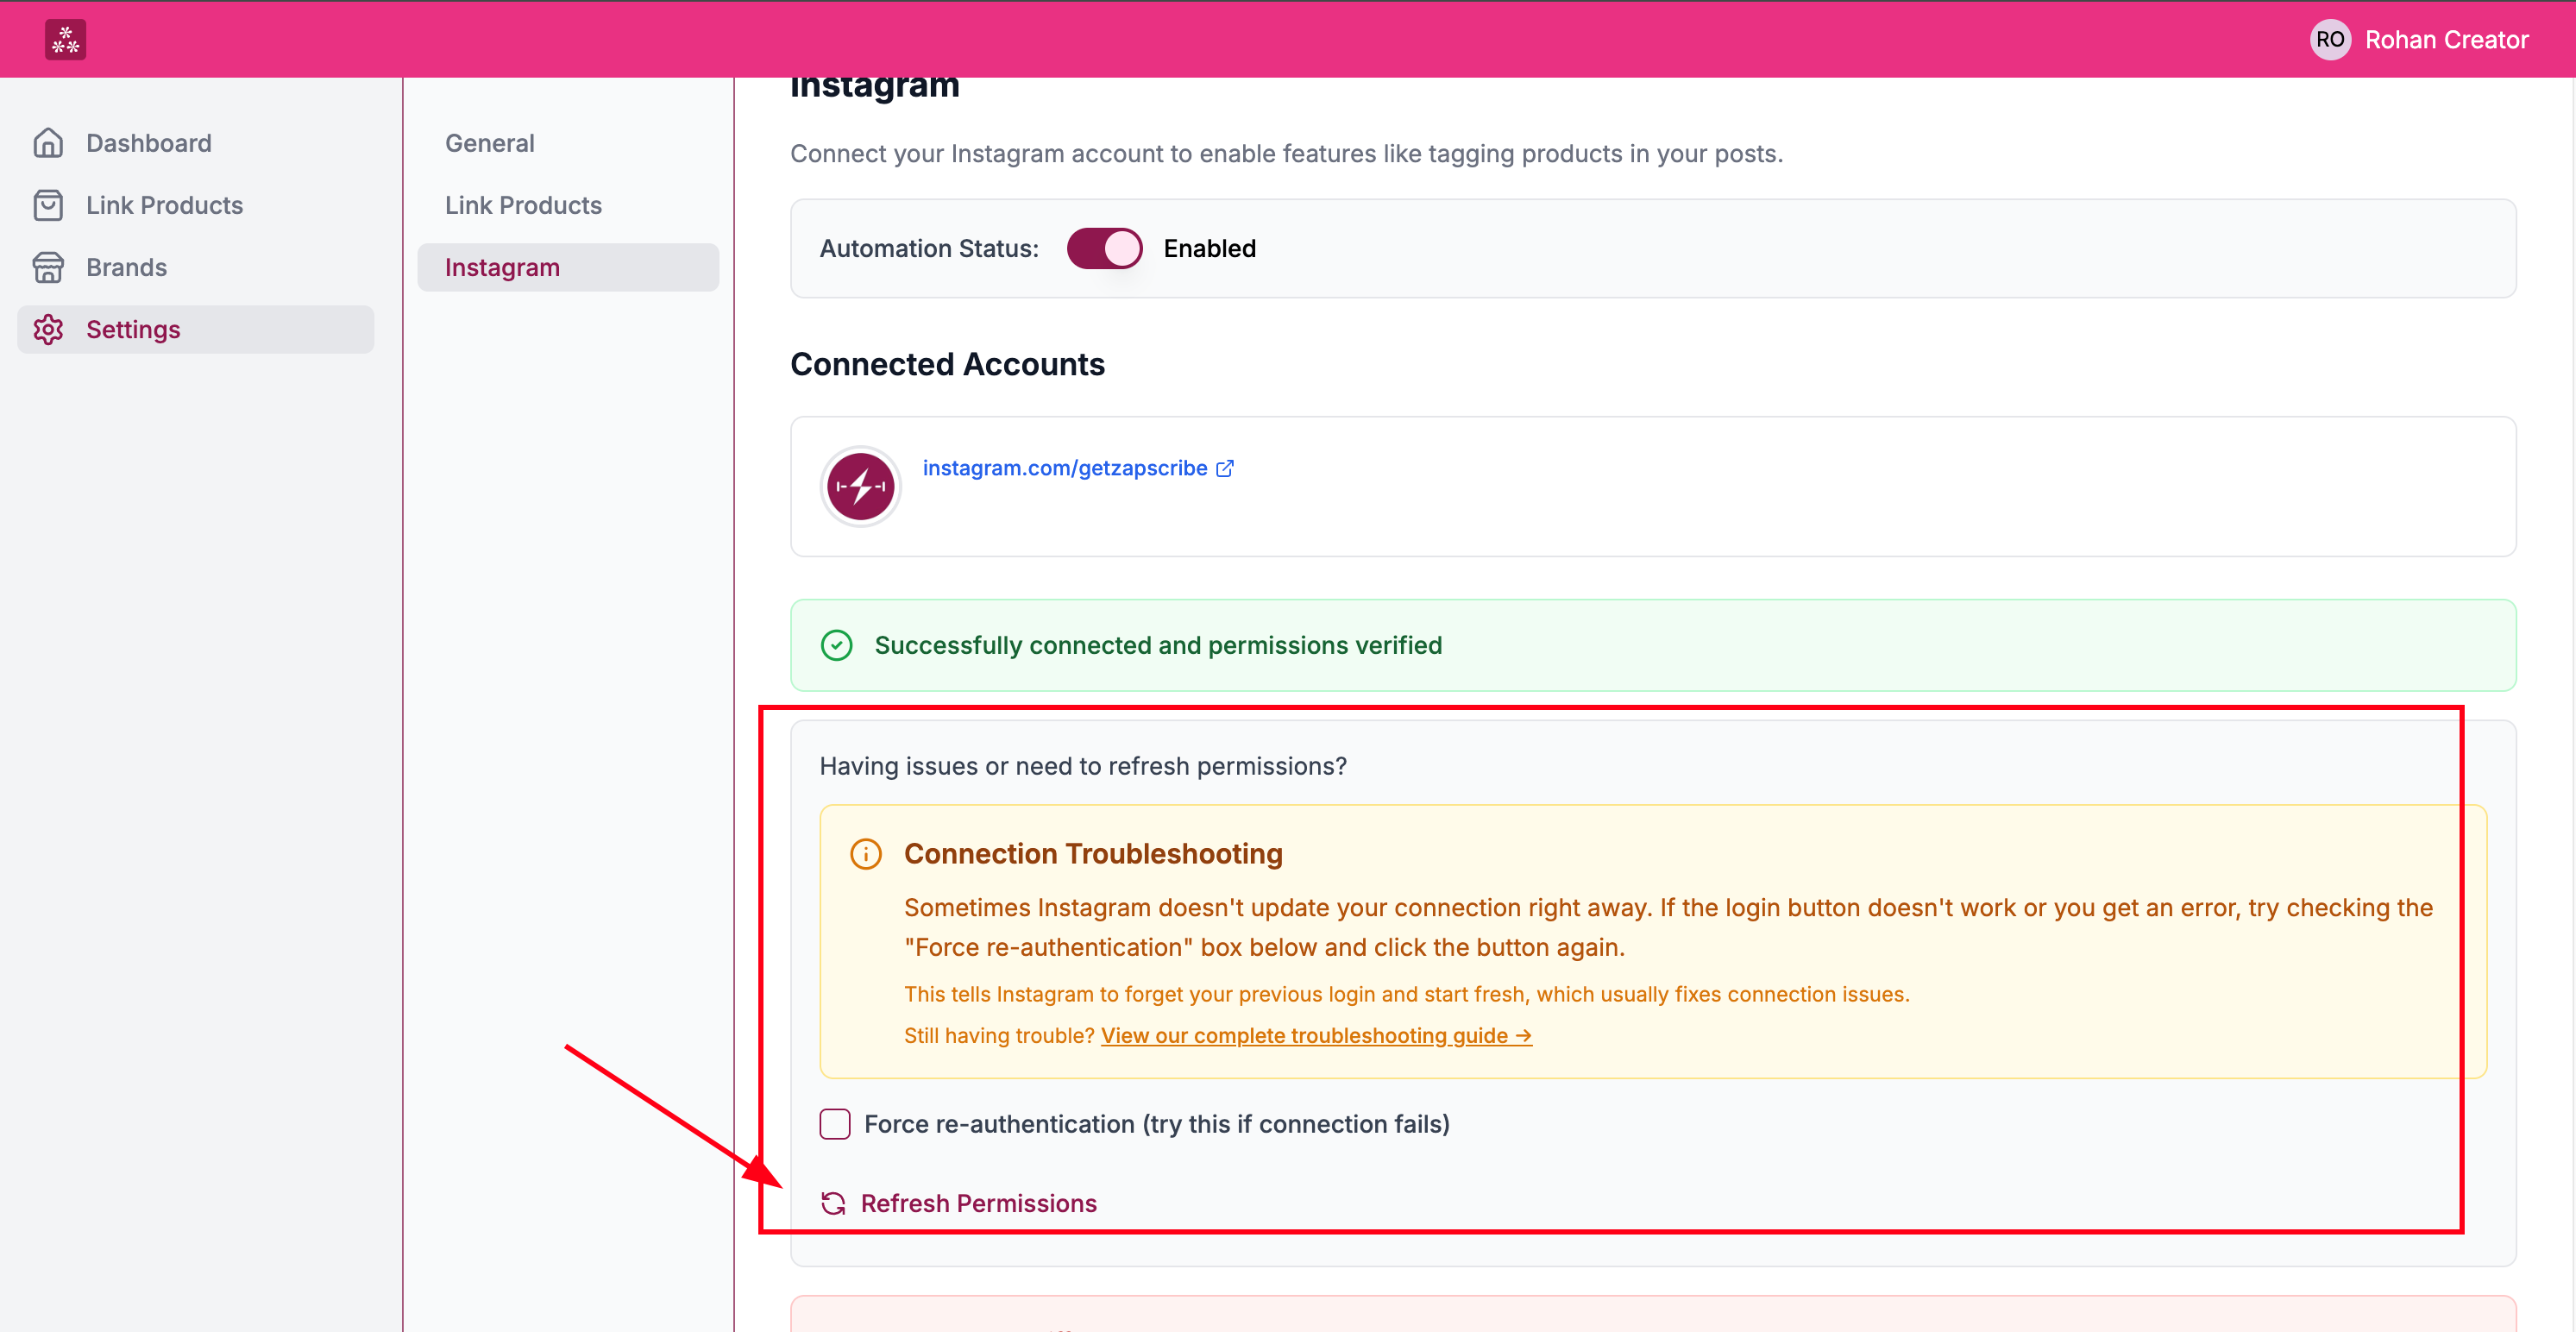Click the app logo in the header
2576x1332 pixels.
(x=65, y=40)
